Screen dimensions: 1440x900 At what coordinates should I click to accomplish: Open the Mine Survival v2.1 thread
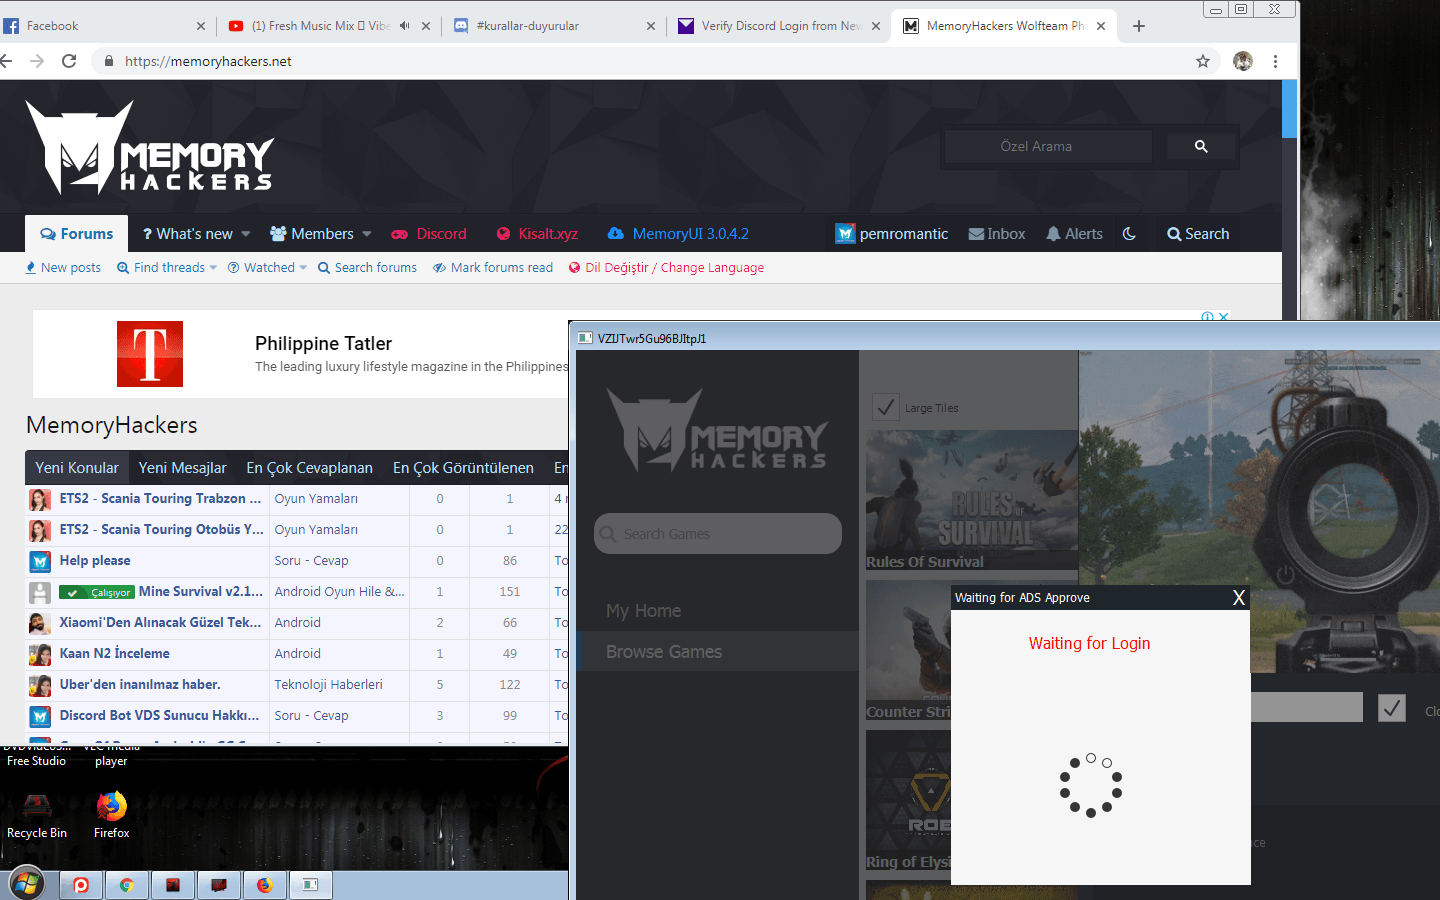pyautogui.click(x=201, y=592)
